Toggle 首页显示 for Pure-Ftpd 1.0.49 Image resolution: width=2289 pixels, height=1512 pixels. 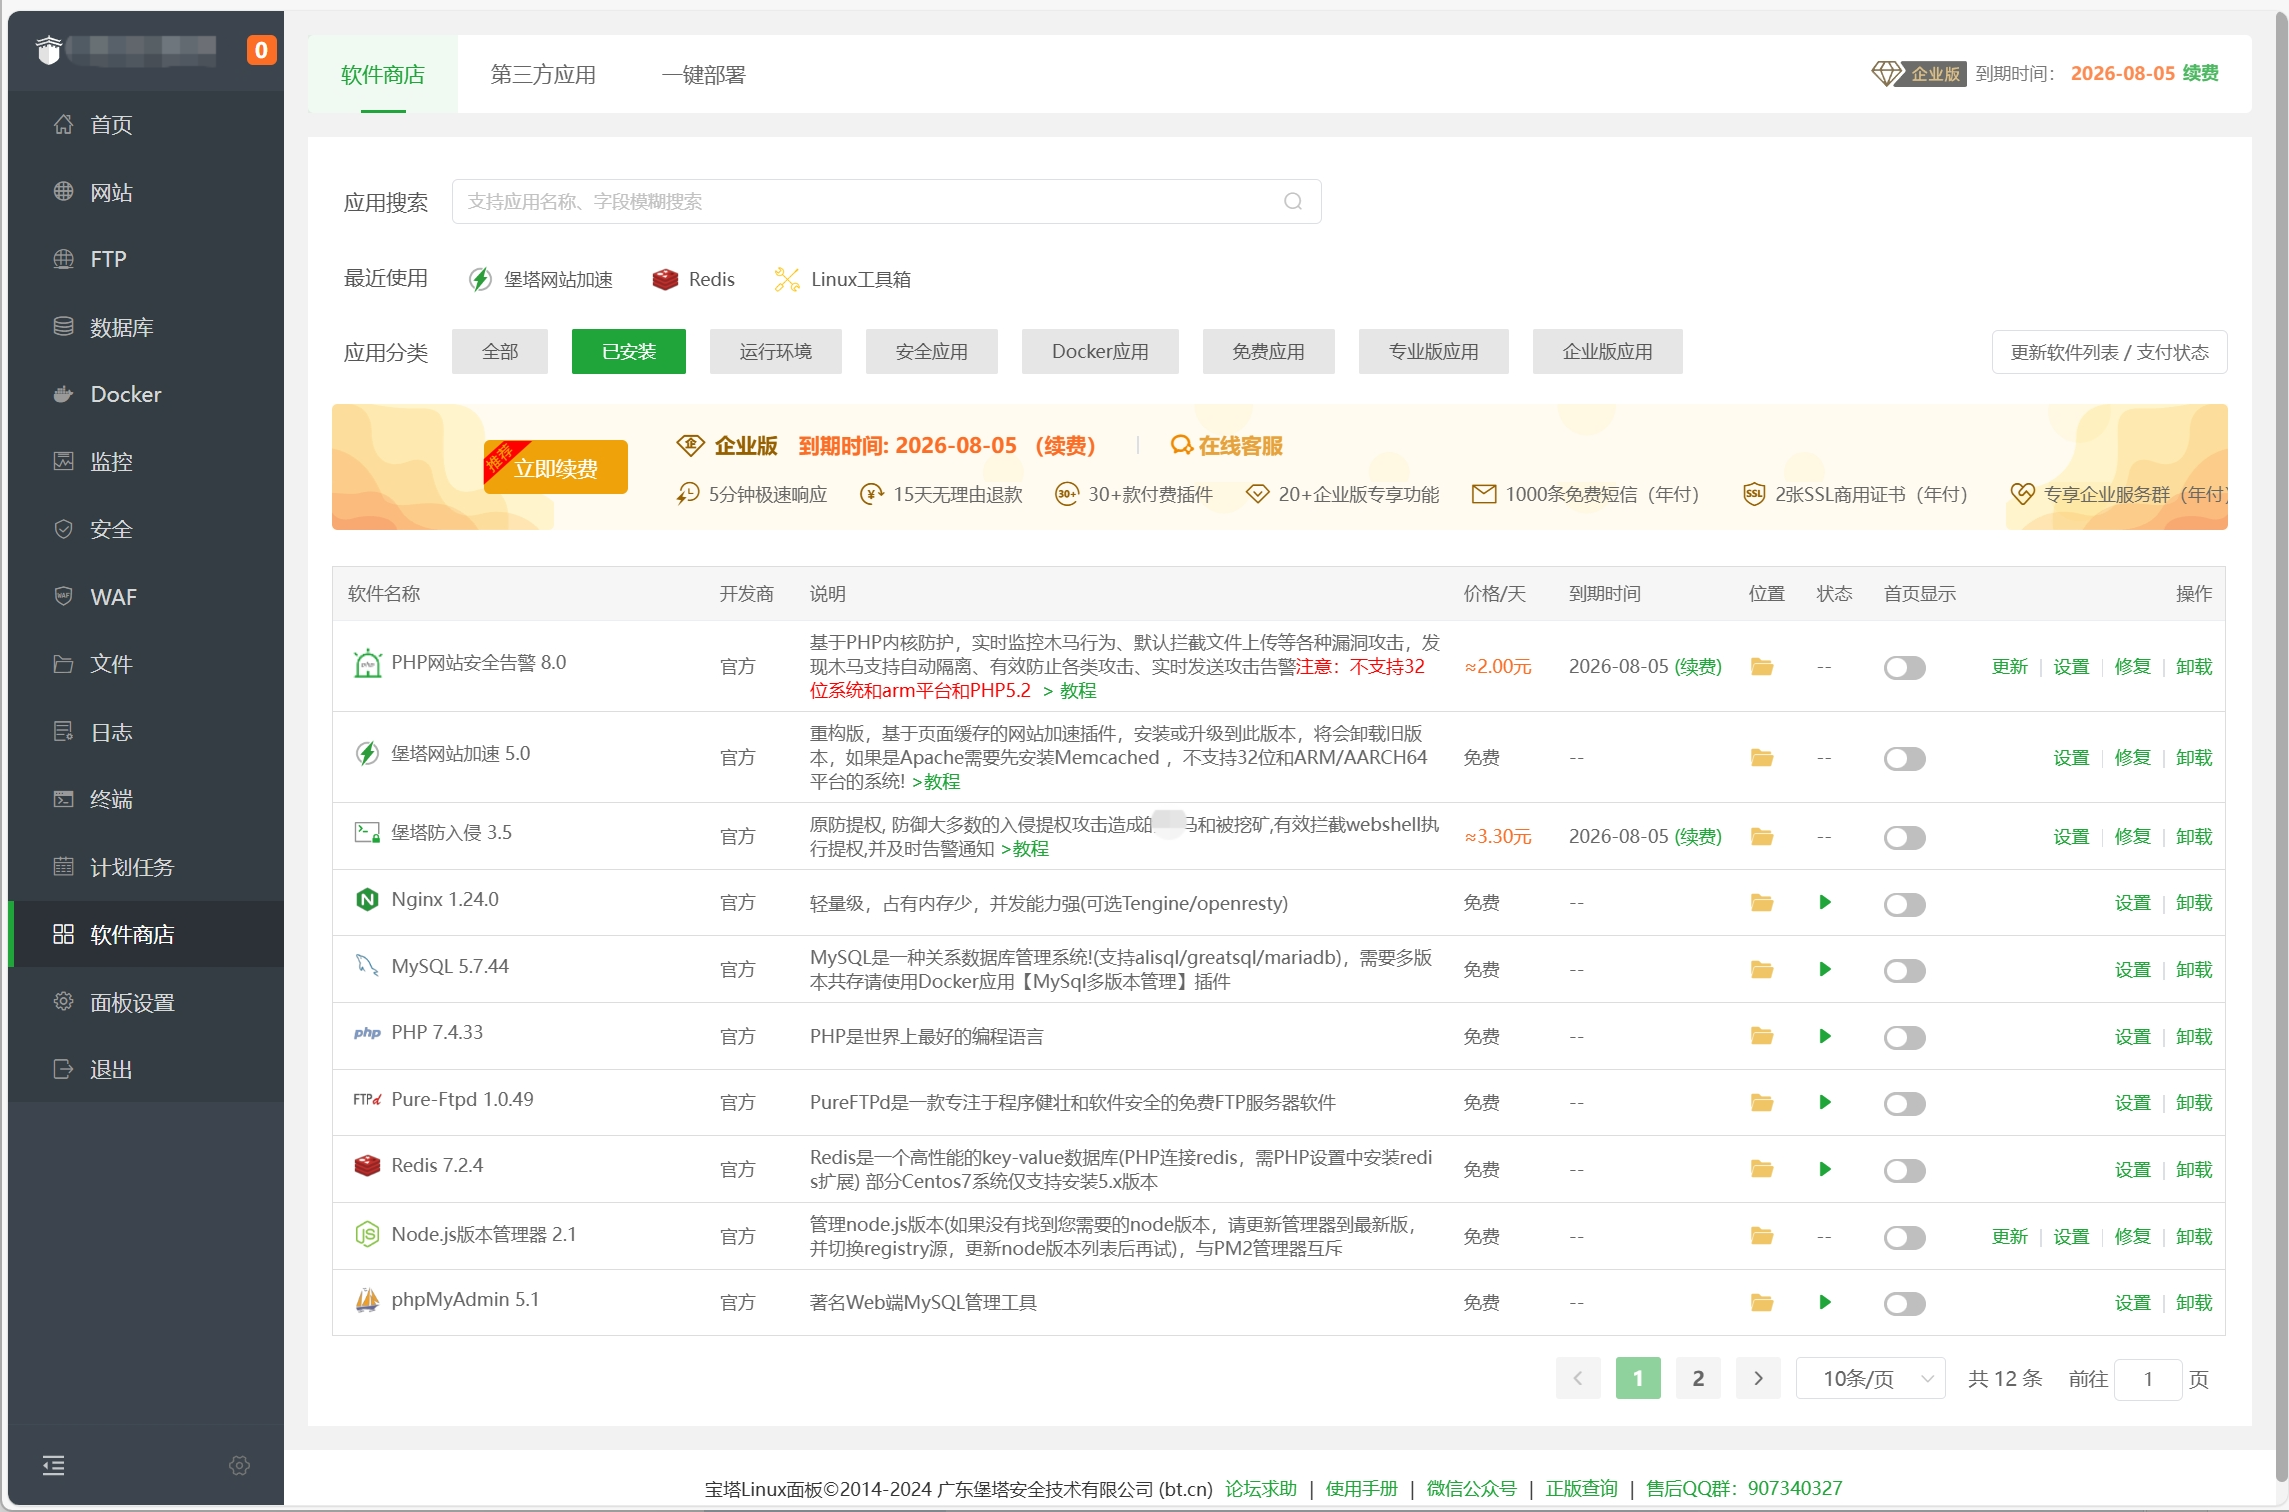(x=1904, y=1103)
